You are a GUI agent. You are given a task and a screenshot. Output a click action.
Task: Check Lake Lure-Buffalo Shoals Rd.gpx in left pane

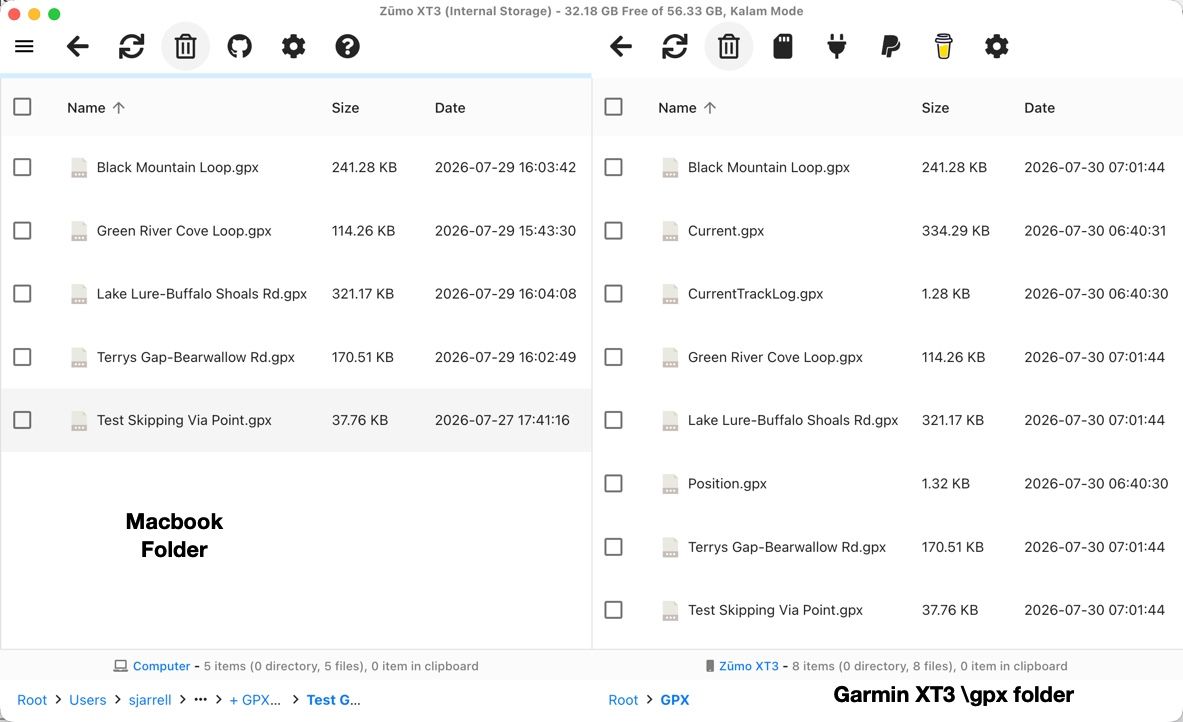click(x=23, y=293)
